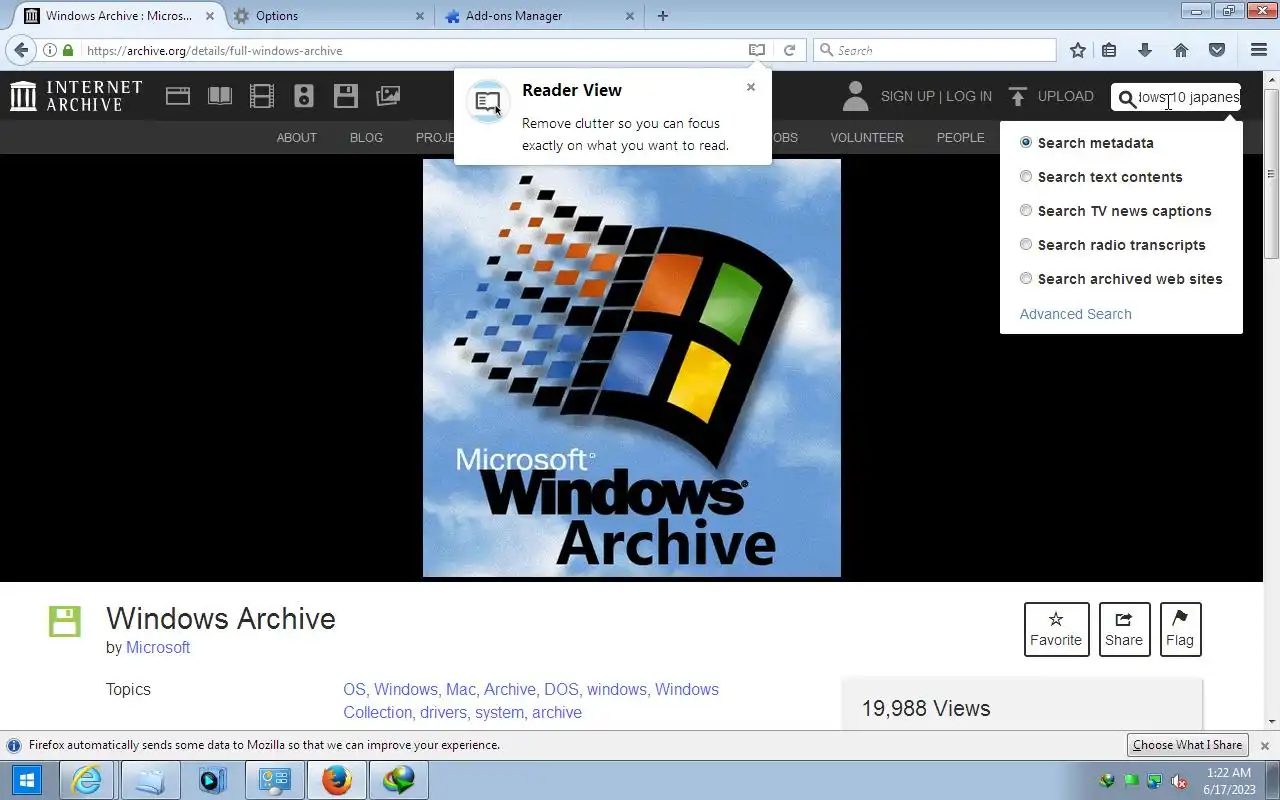Switch to the Add-ons Manager tab

(x=540, y=16)
